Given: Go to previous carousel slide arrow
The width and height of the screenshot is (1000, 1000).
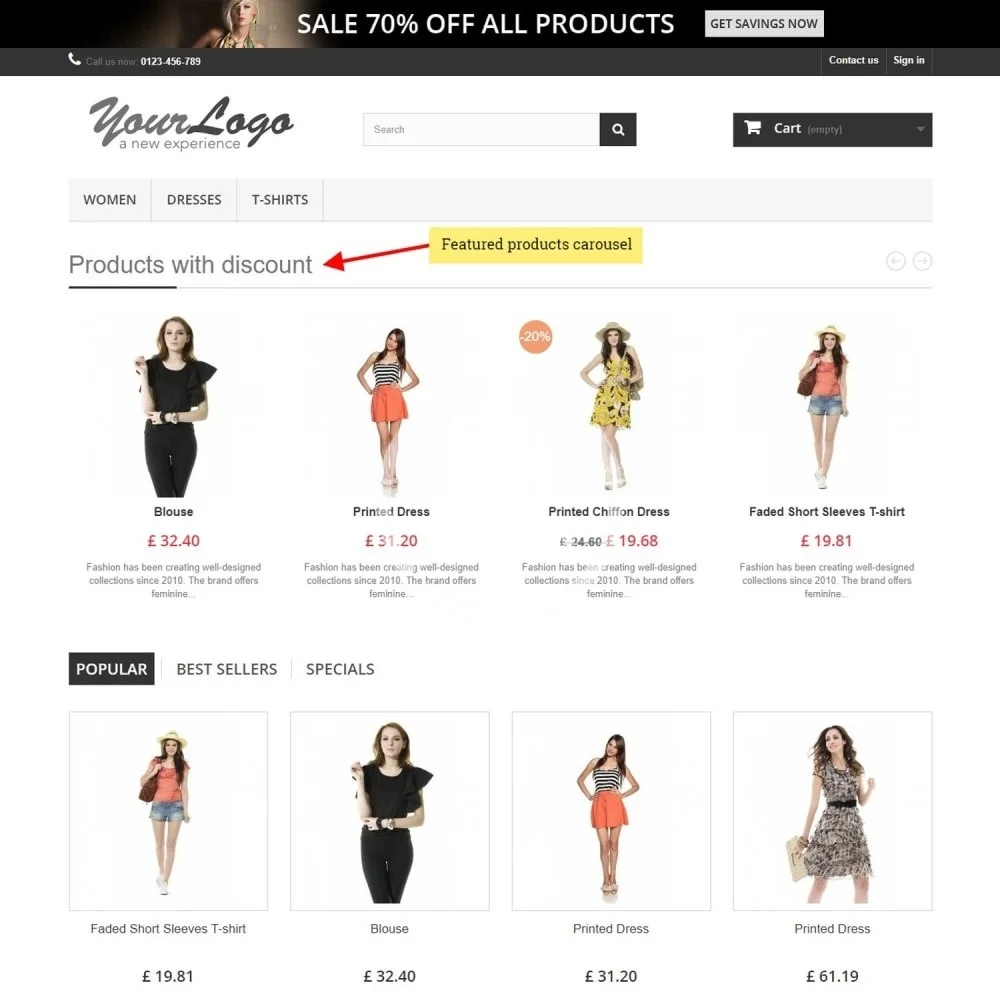Looking at the screenshot, I should (895, 261).
